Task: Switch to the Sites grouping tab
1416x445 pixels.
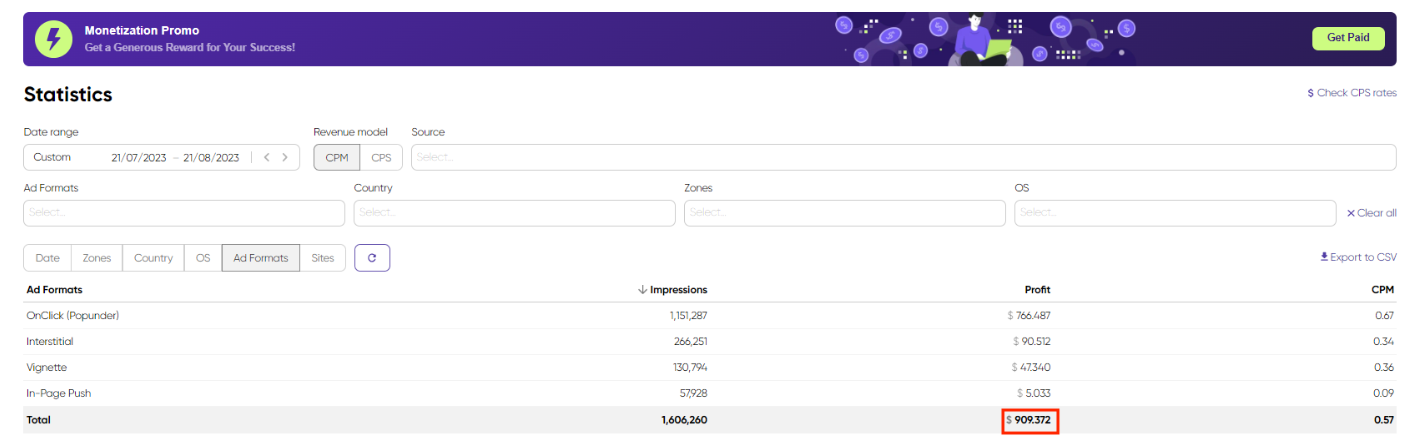Action: [x=323, y=258]
